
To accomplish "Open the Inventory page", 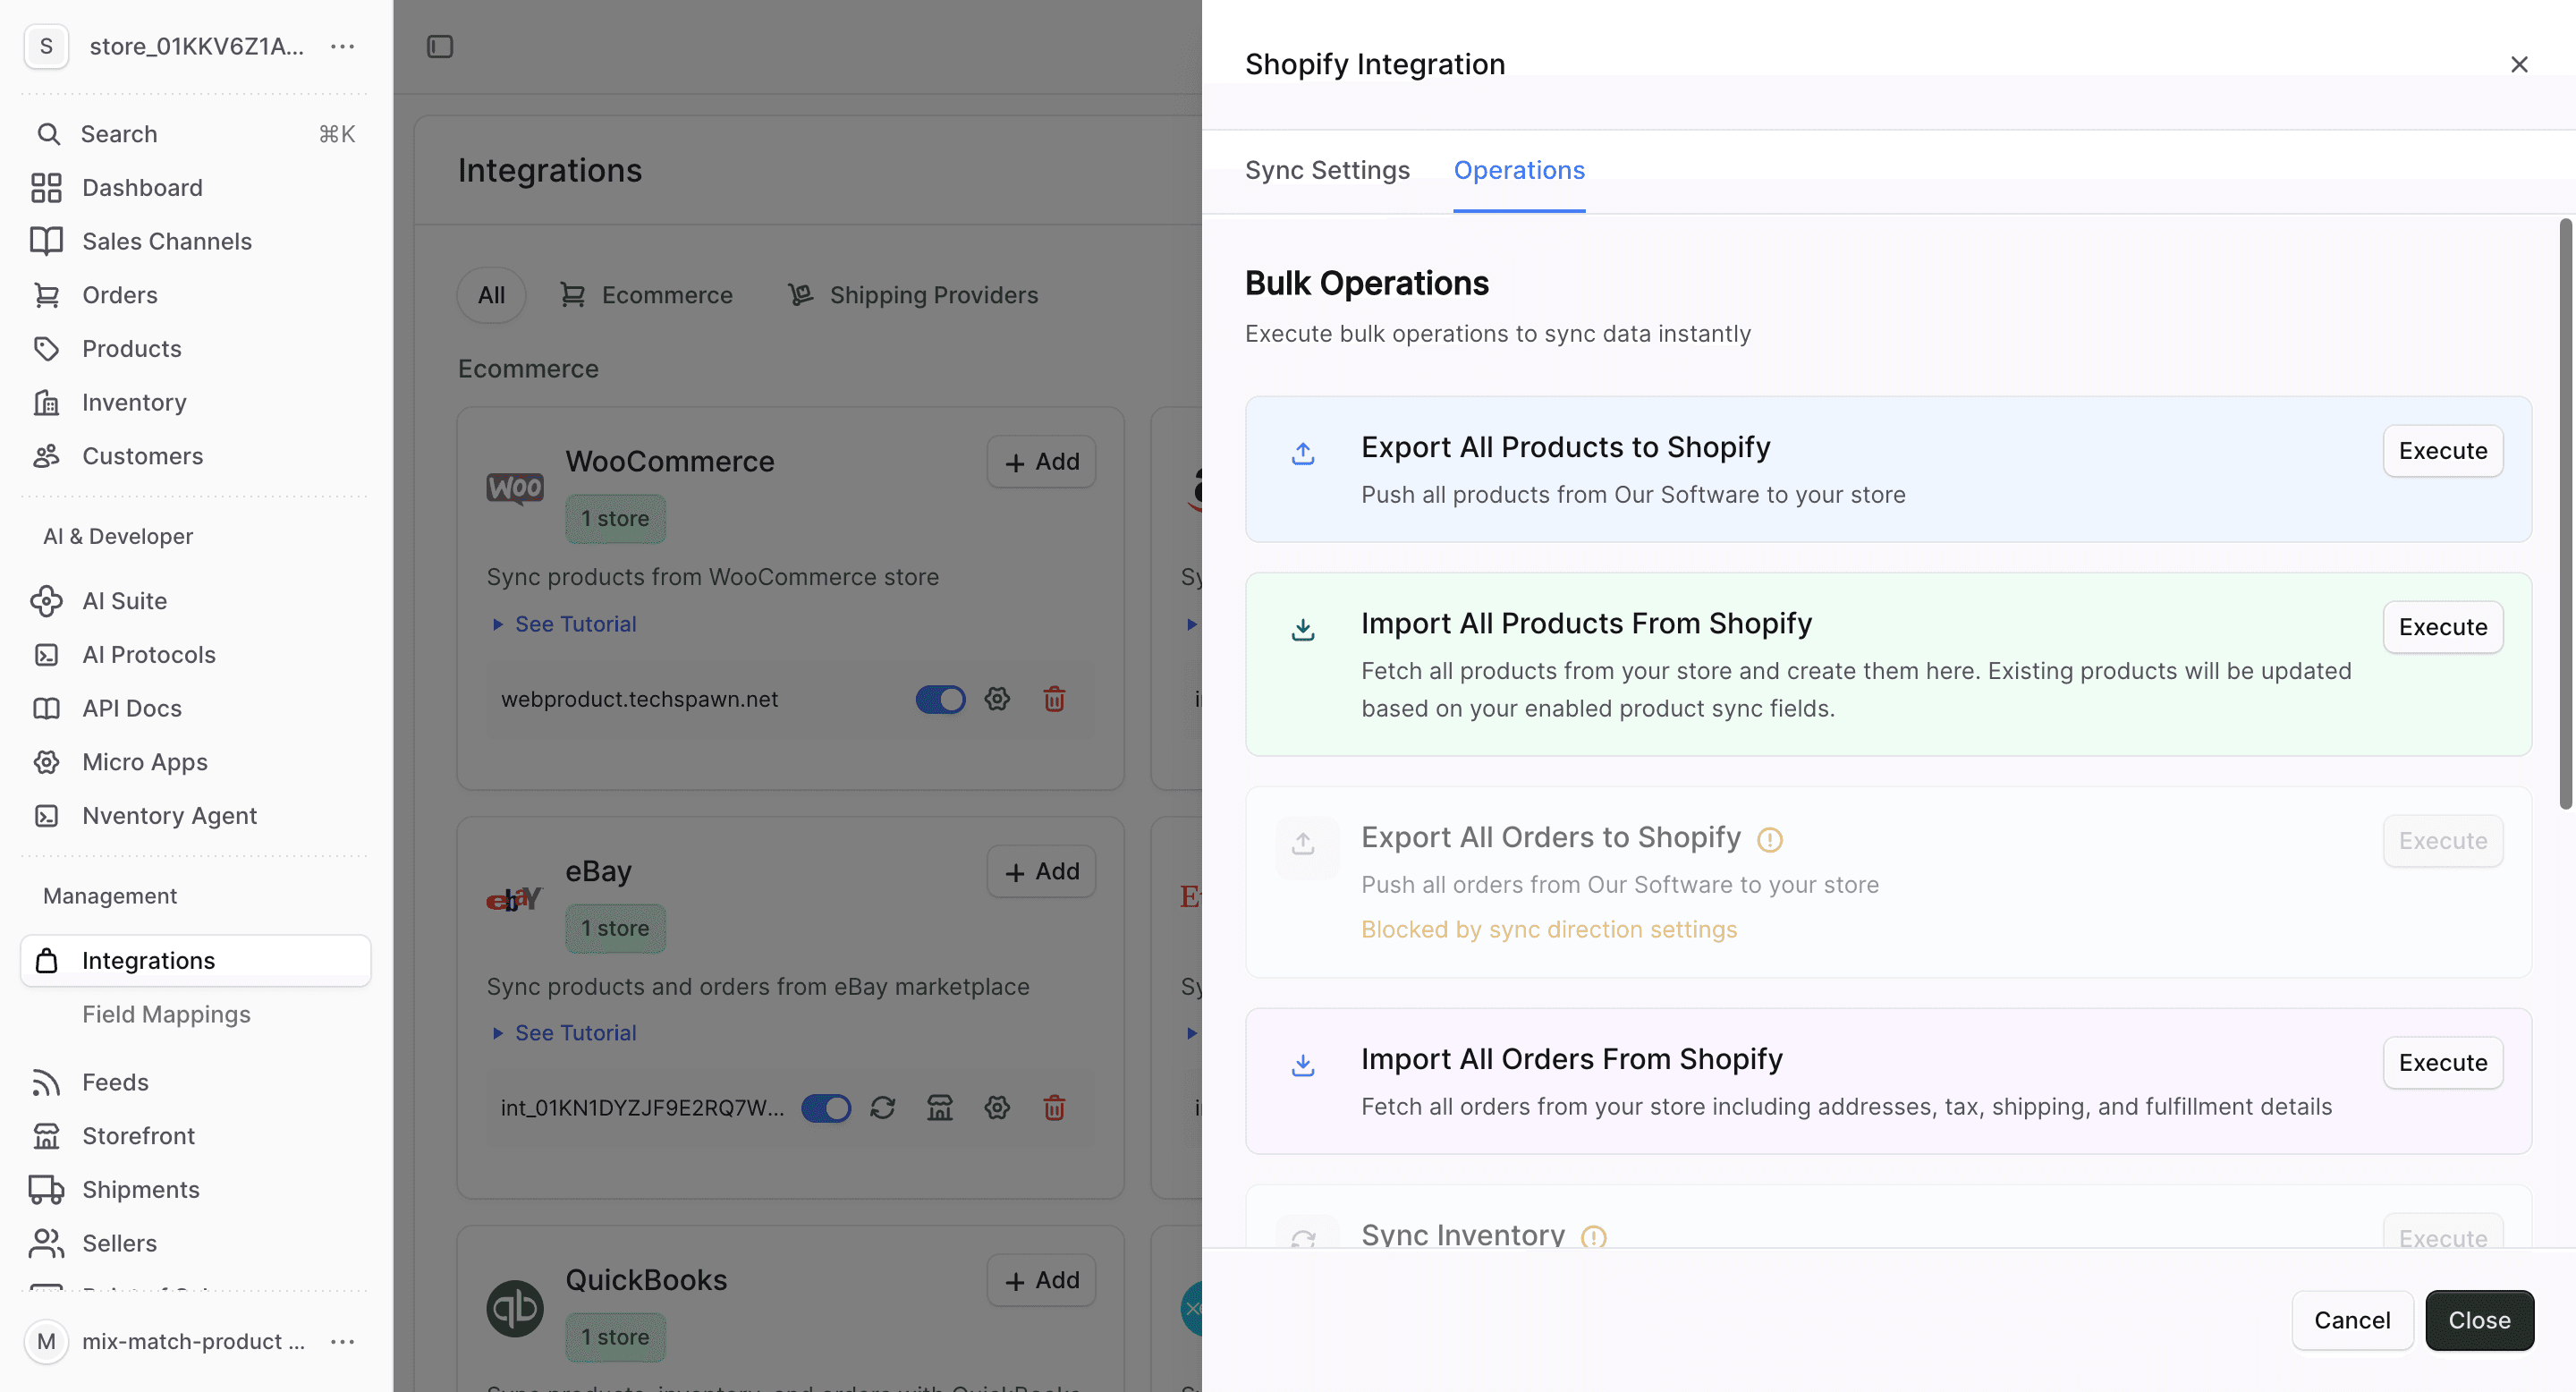I will pos(134,402).
